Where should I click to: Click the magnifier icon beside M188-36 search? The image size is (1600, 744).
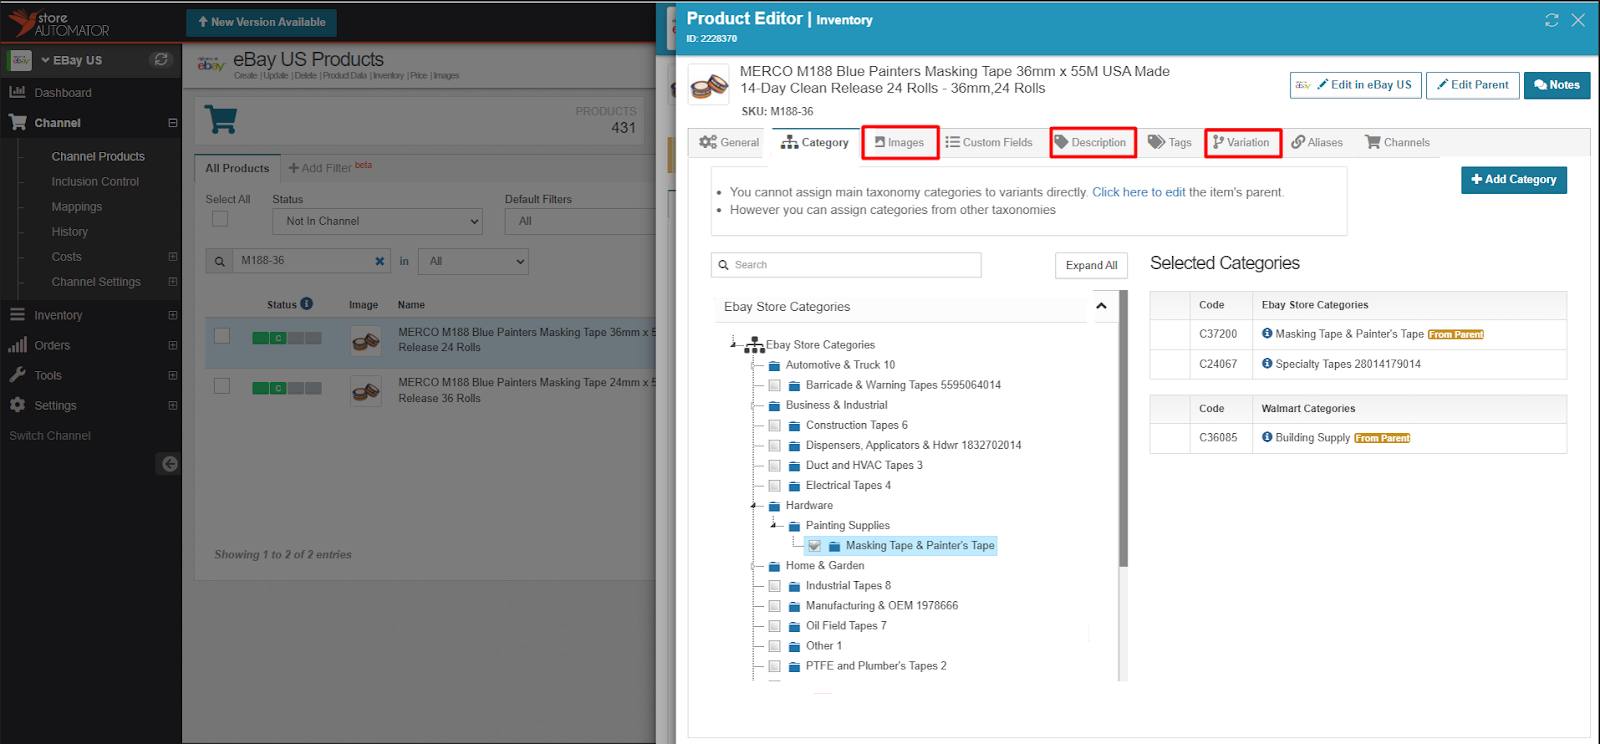click(x=219, y=261)
